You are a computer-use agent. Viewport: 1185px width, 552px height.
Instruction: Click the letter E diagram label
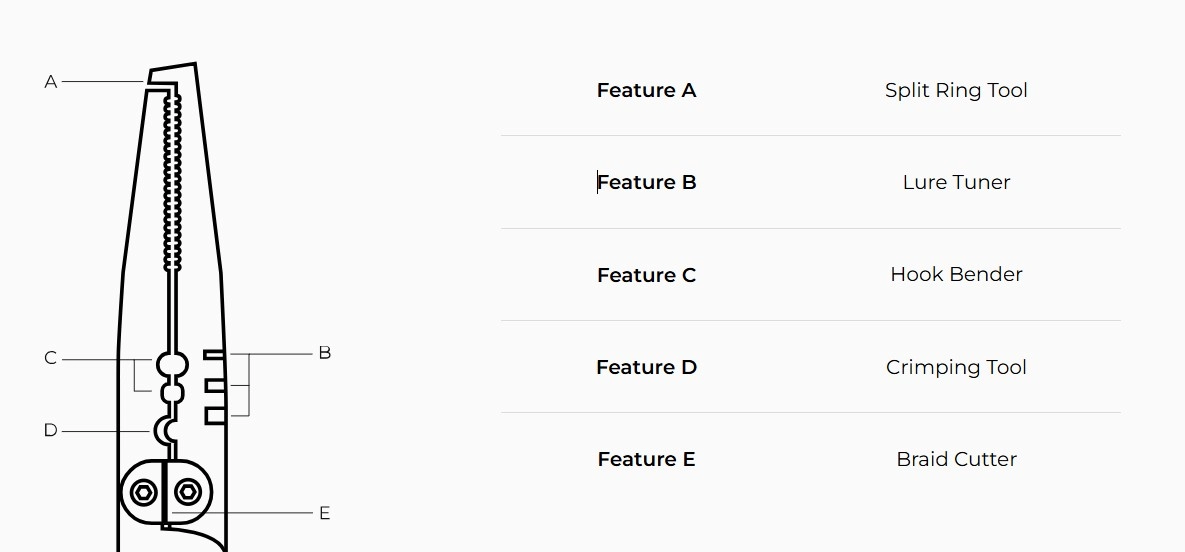tap(324, 513)
